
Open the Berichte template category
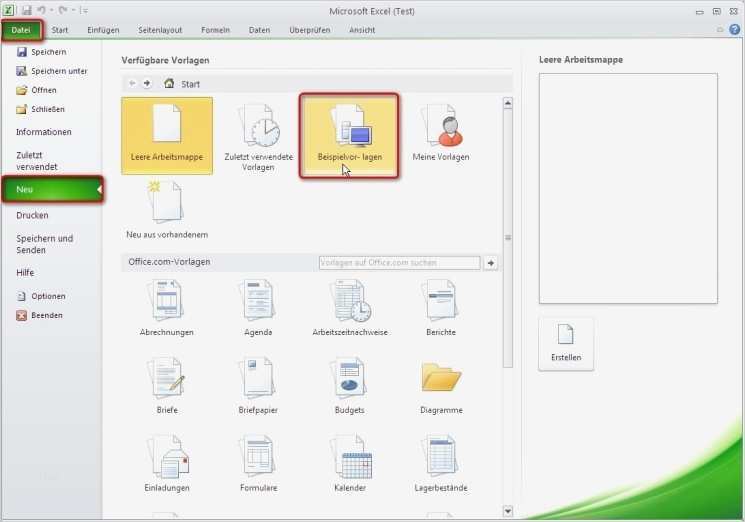point(441,308)
